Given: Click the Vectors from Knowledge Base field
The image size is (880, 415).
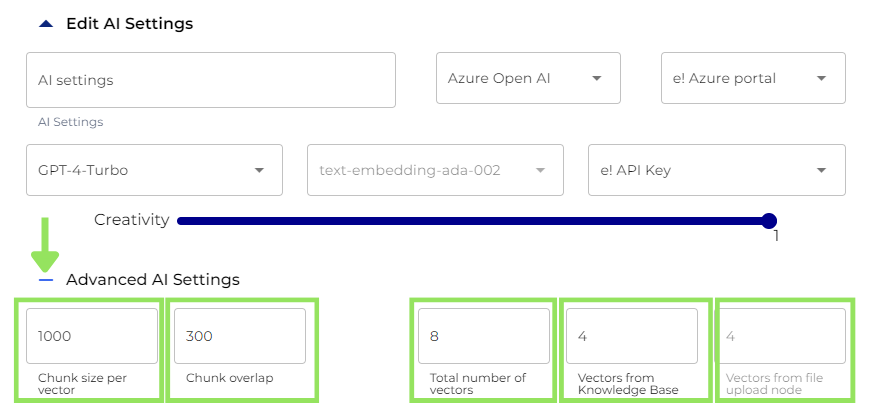Looking at the screenshot, I should (x=631, y=336).
